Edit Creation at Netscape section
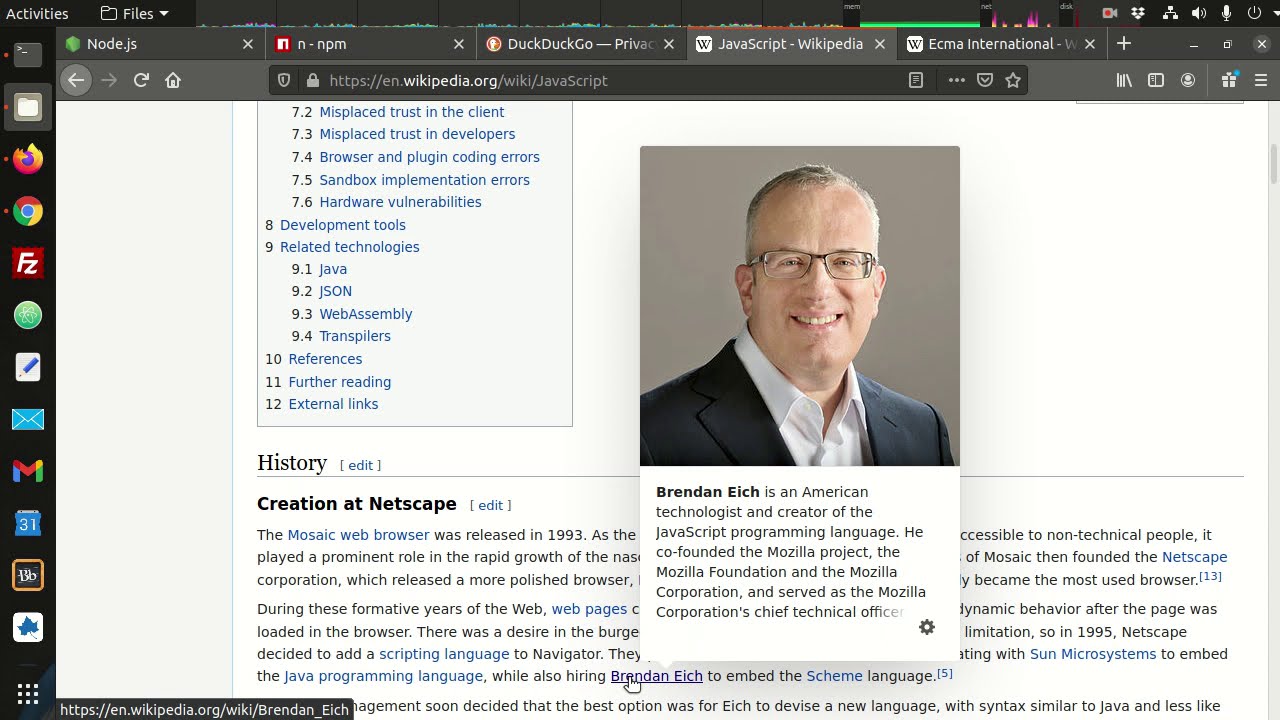Viewport: 1280px width, 720px height. 490,505
